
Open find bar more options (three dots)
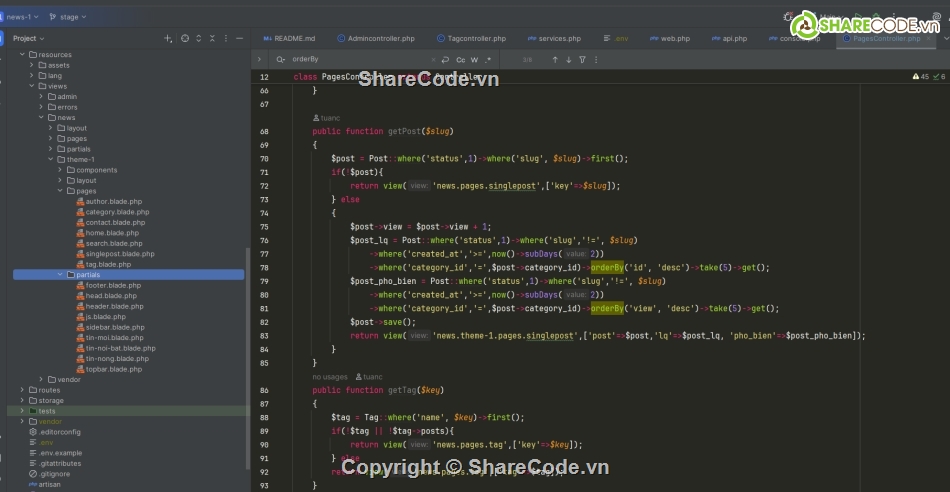(596, 59)
